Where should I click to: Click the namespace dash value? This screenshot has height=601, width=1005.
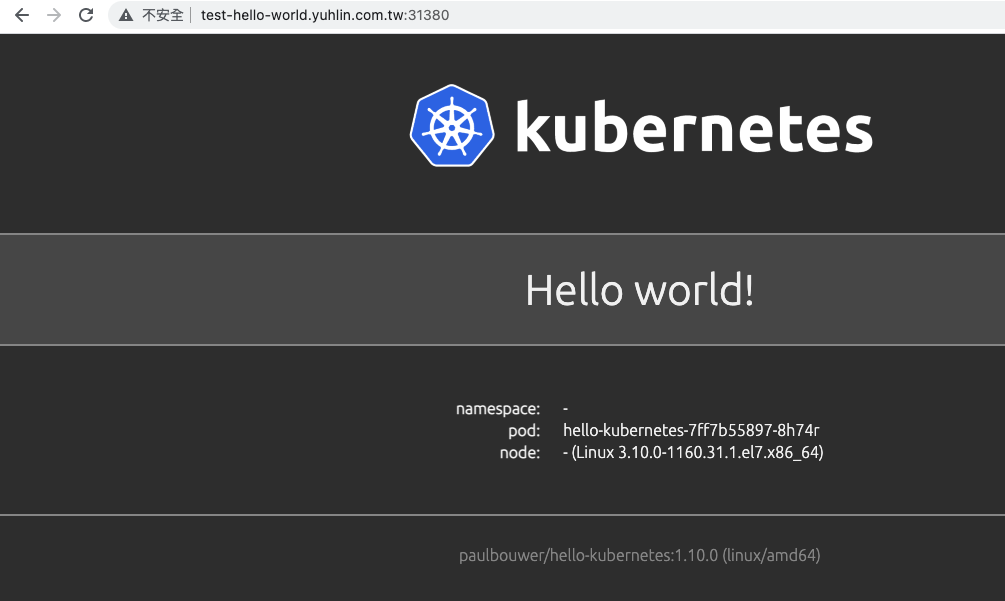pyautogui.click(x=565, y=408)
